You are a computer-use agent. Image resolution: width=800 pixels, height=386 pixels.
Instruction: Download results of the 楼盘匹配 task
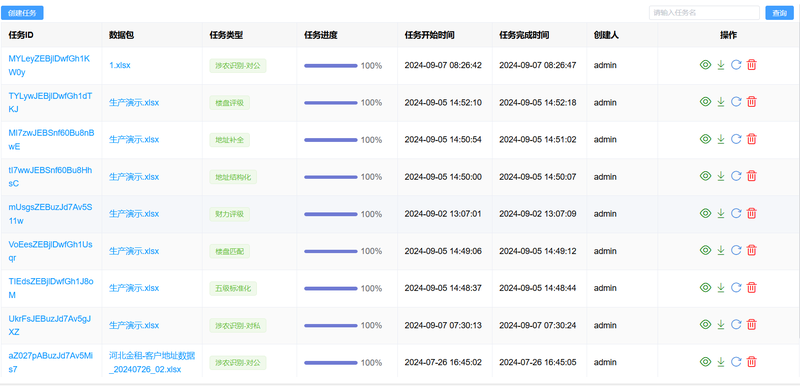tap(720, 250)
